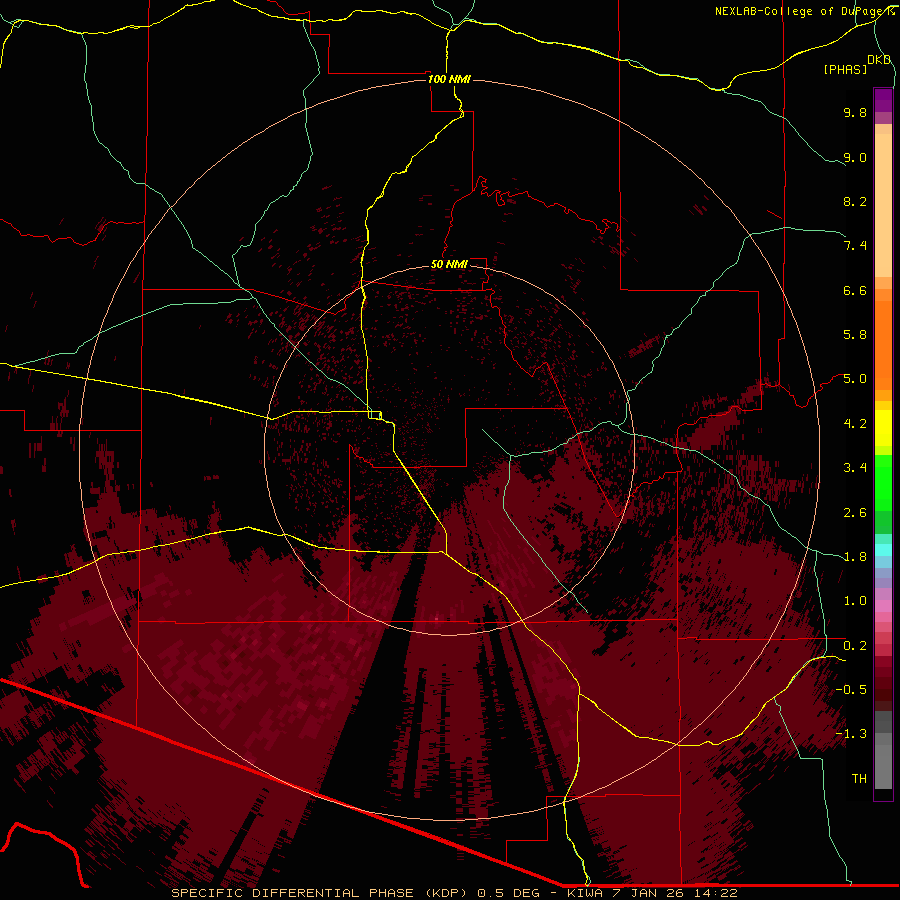Pick the gray color bar segment by TH
Viewport: 900px width, 900px height.
pos(883,766)
